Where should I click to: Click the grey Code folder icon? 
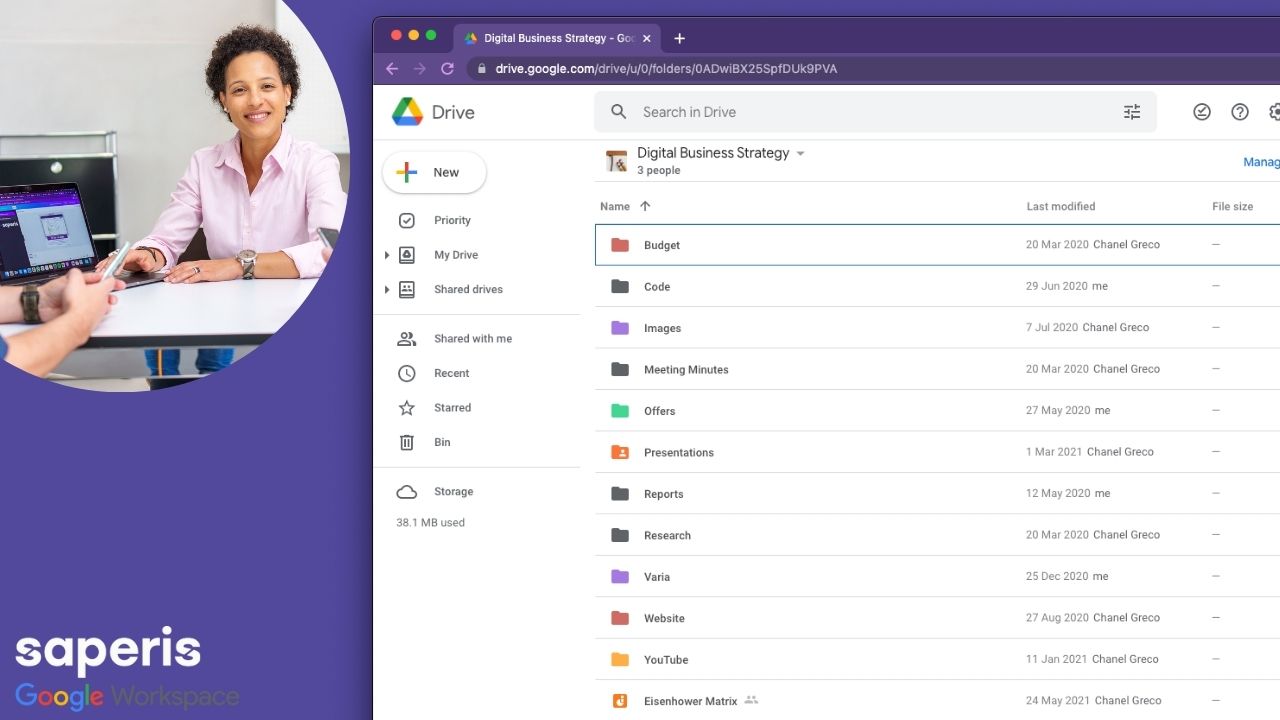620,286
